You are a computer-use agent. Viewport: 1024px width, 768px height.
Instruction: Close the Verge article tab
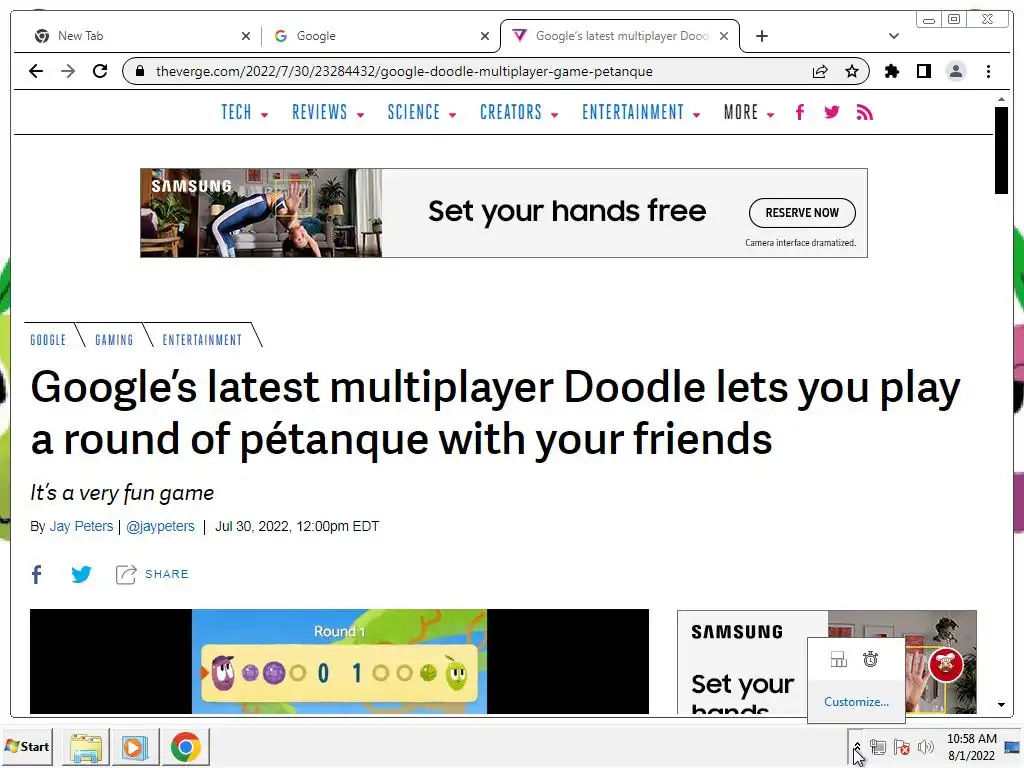[x=724, y=36]
